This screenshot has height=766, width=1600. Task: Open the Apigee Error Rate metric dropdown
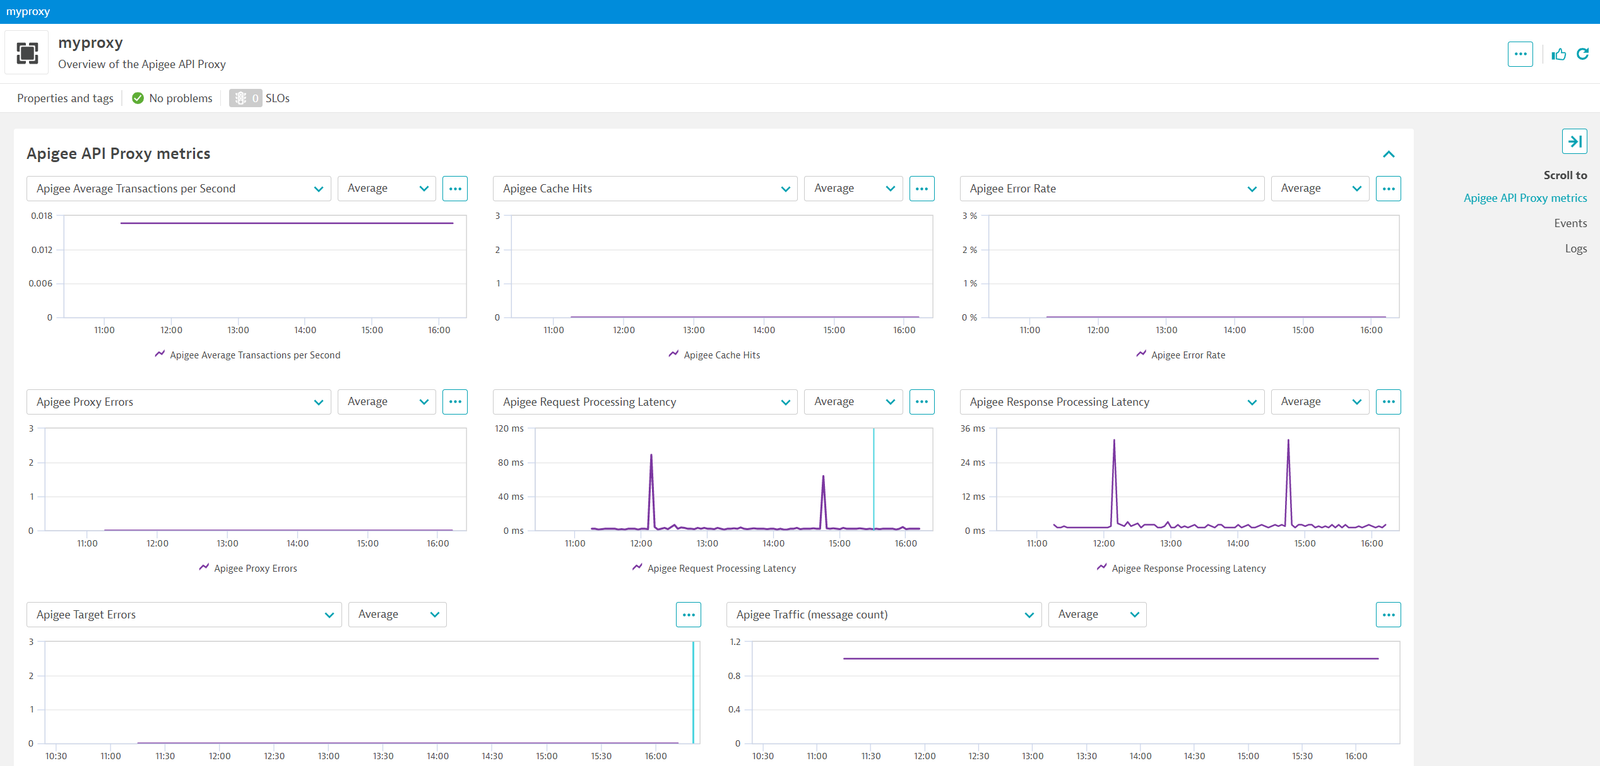coord(1112,188)
